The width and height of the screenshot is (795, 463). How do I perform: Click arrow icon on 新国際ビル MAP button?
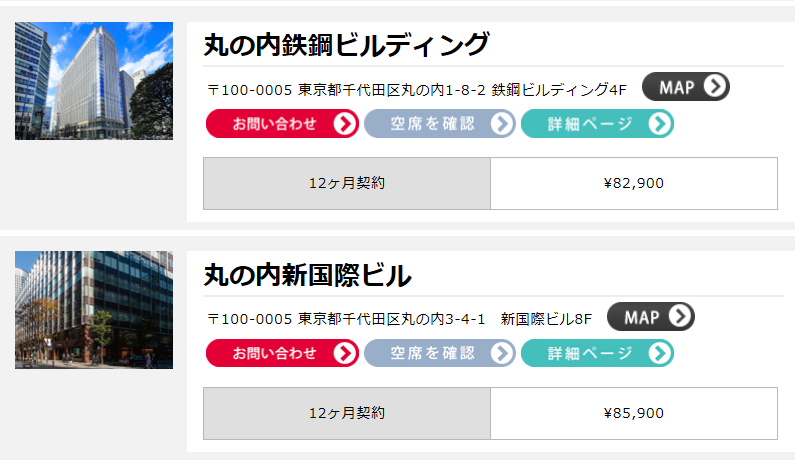pos(680,316)
